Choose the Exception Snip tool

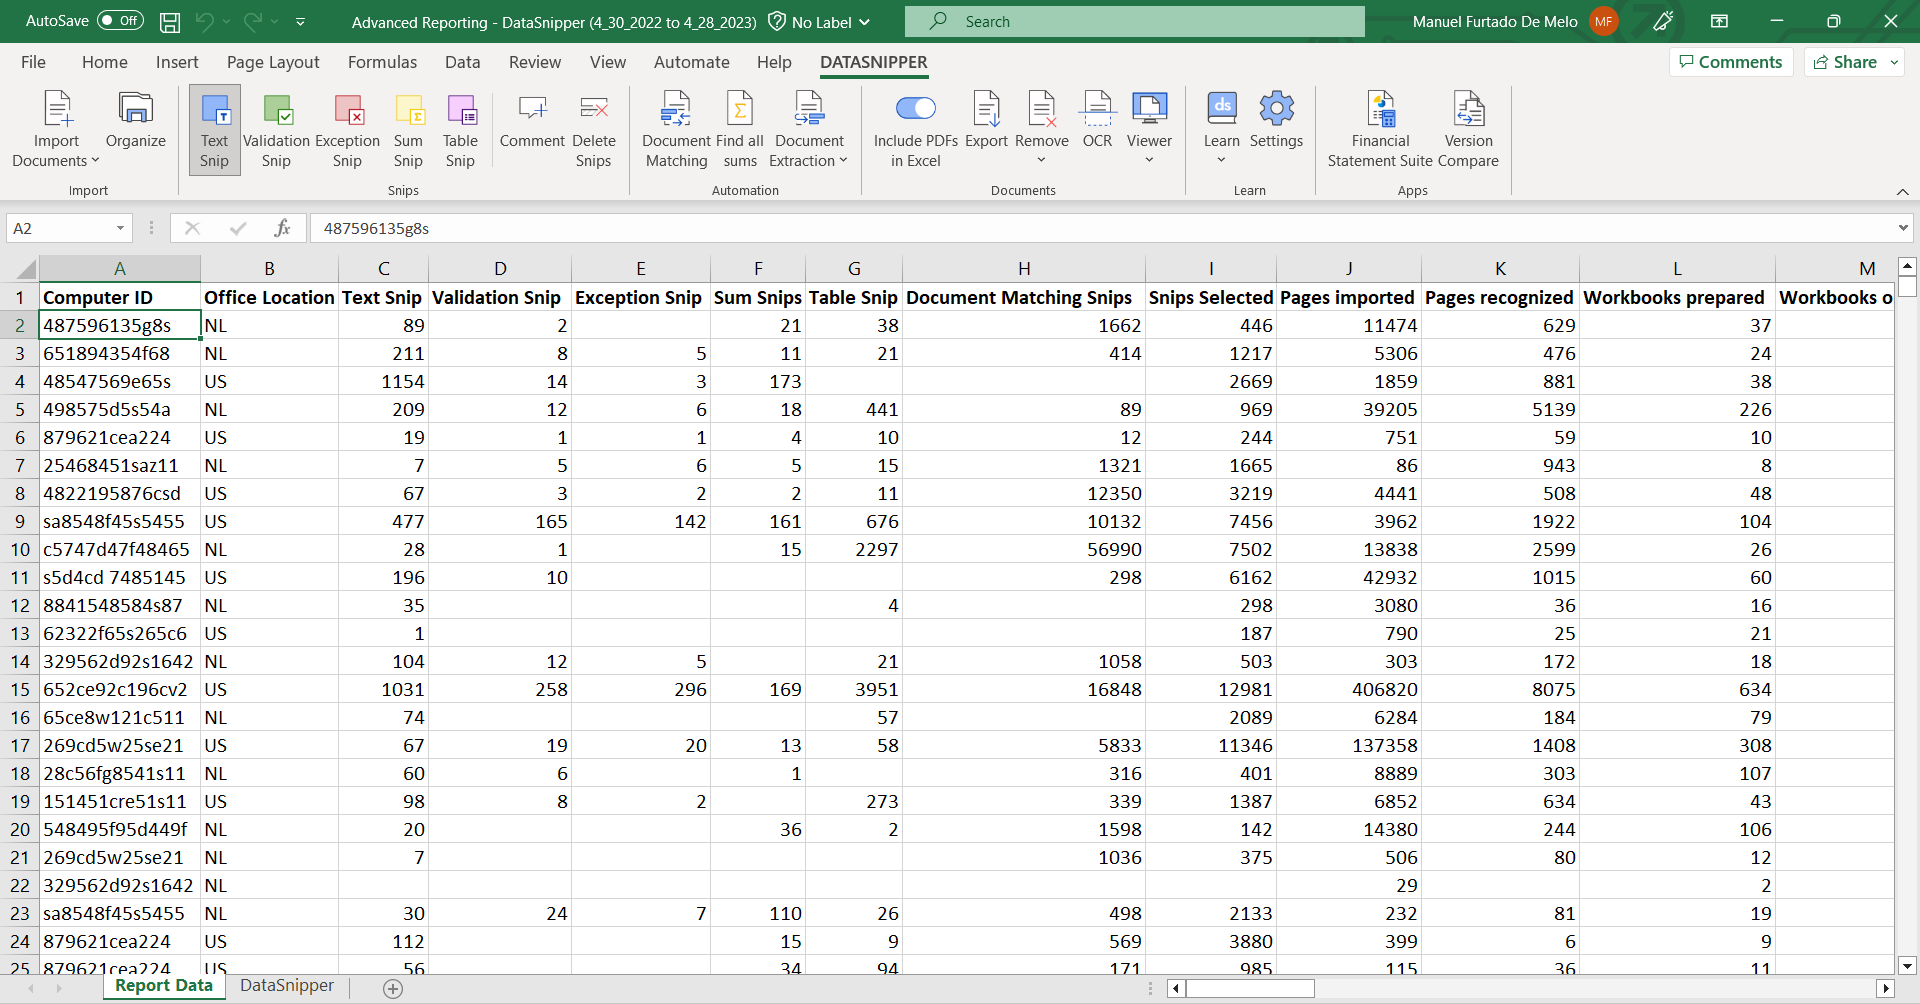pyautogui.click(x=347, y=130)
